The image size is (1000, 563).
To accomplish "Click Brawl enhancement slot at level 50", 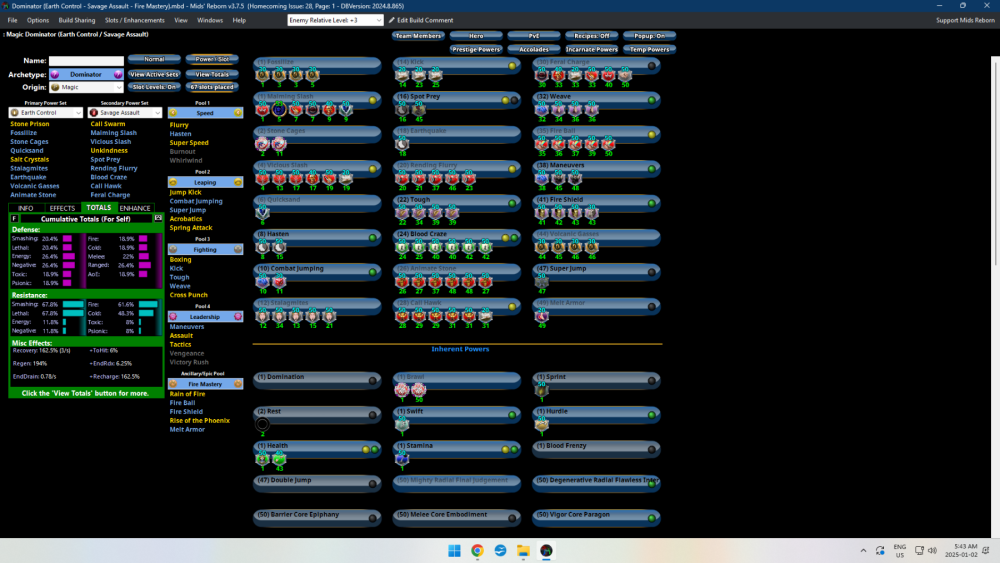I will [418, 390].
